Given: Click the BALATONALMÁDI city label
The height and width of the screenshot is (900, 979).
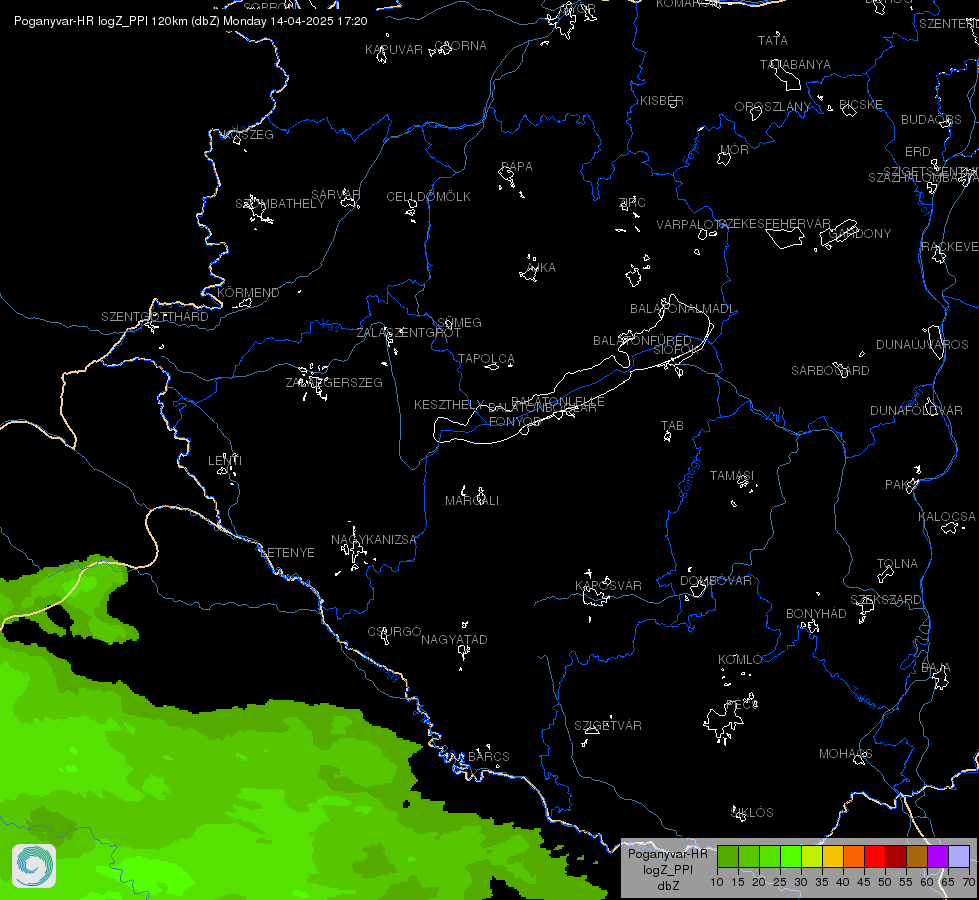Looking at the screenshot, I should click(682, 309).
